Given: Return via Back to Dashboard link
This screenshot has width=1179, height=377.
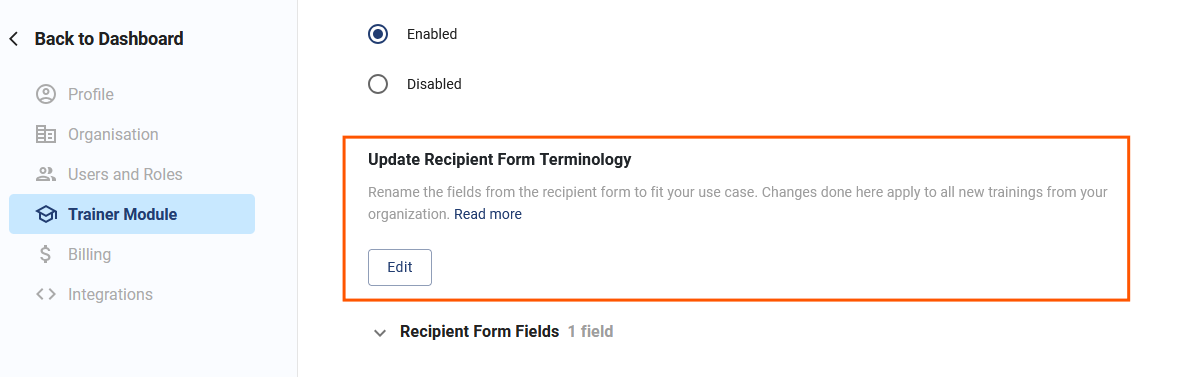Looking at the screenshot, I should coord(109,39).
